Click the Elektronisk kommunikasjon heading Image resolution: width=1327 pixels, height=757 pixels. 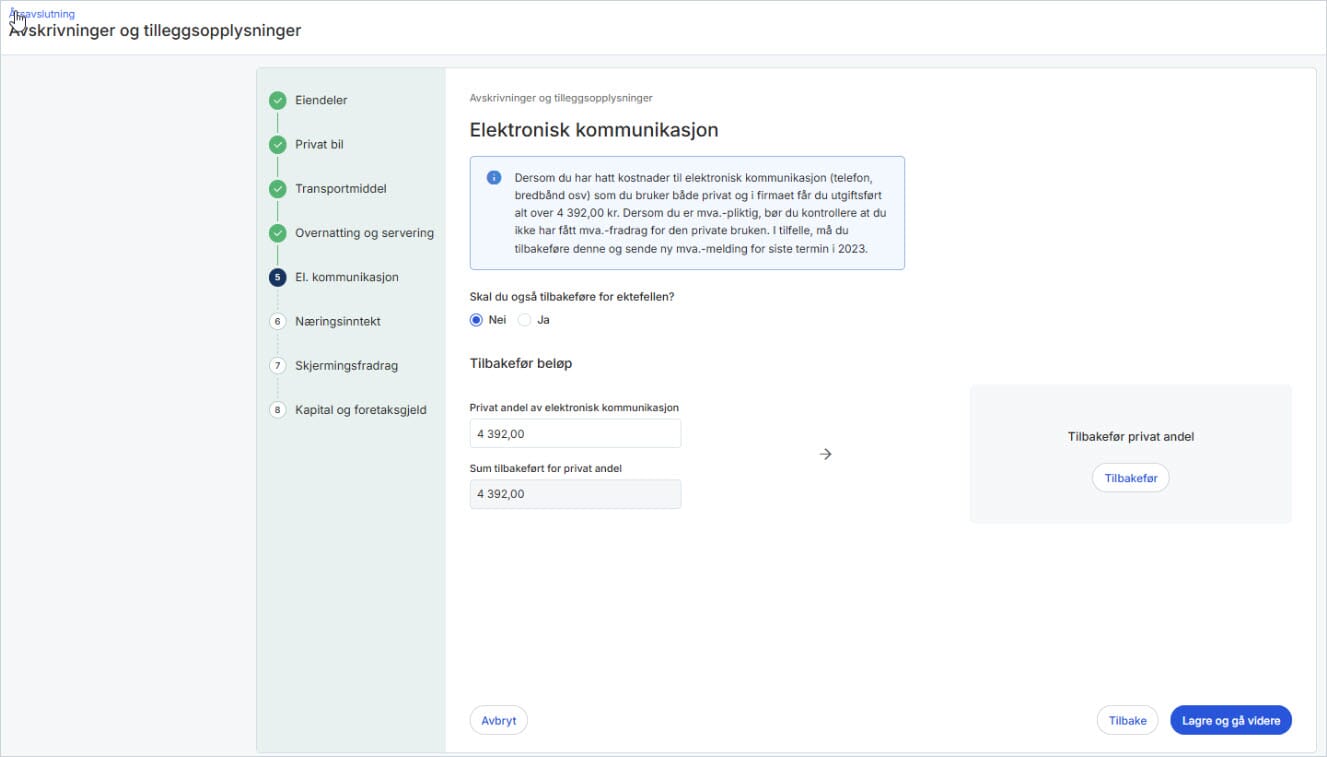point(594,130)
